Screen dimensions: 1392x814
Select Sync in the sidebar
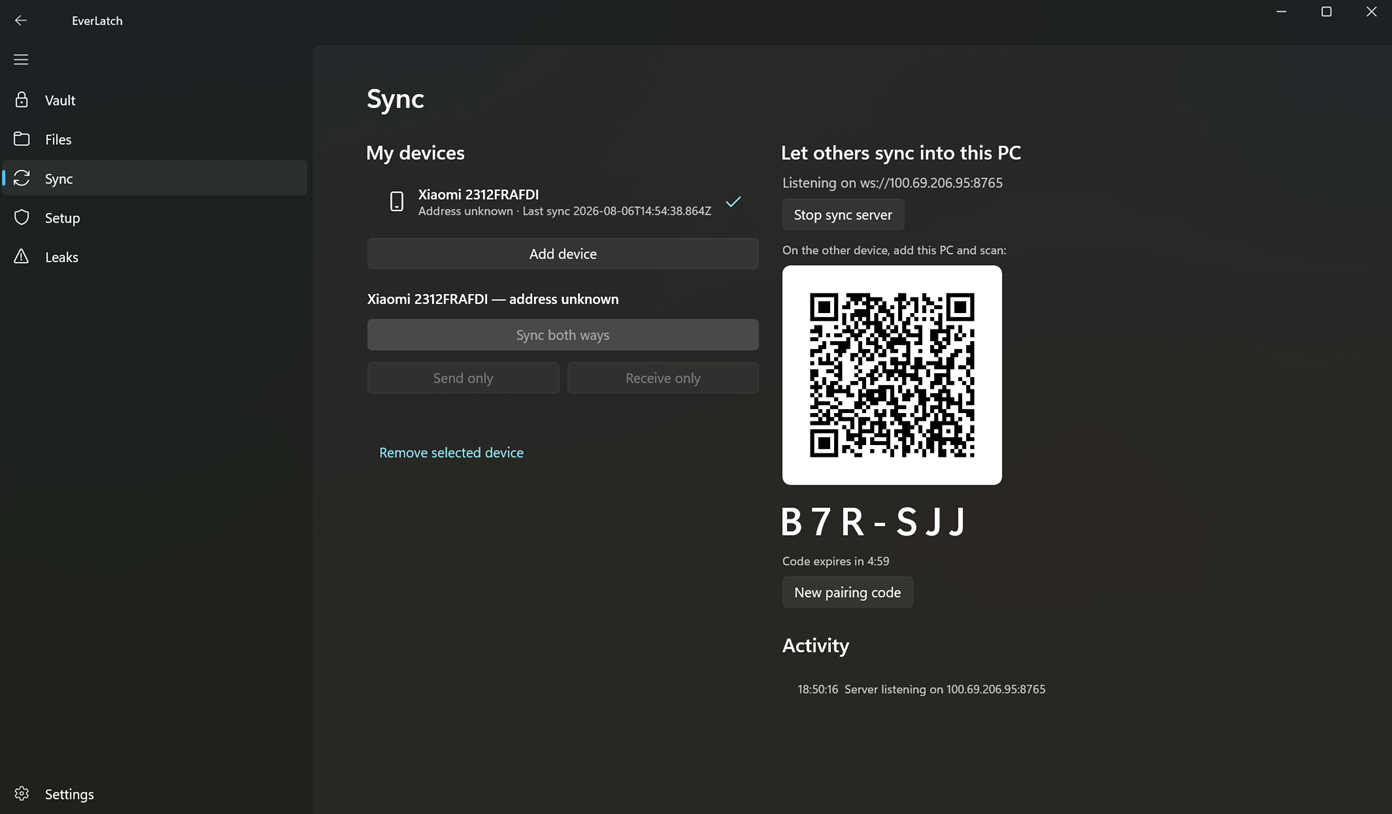(155, 178)
